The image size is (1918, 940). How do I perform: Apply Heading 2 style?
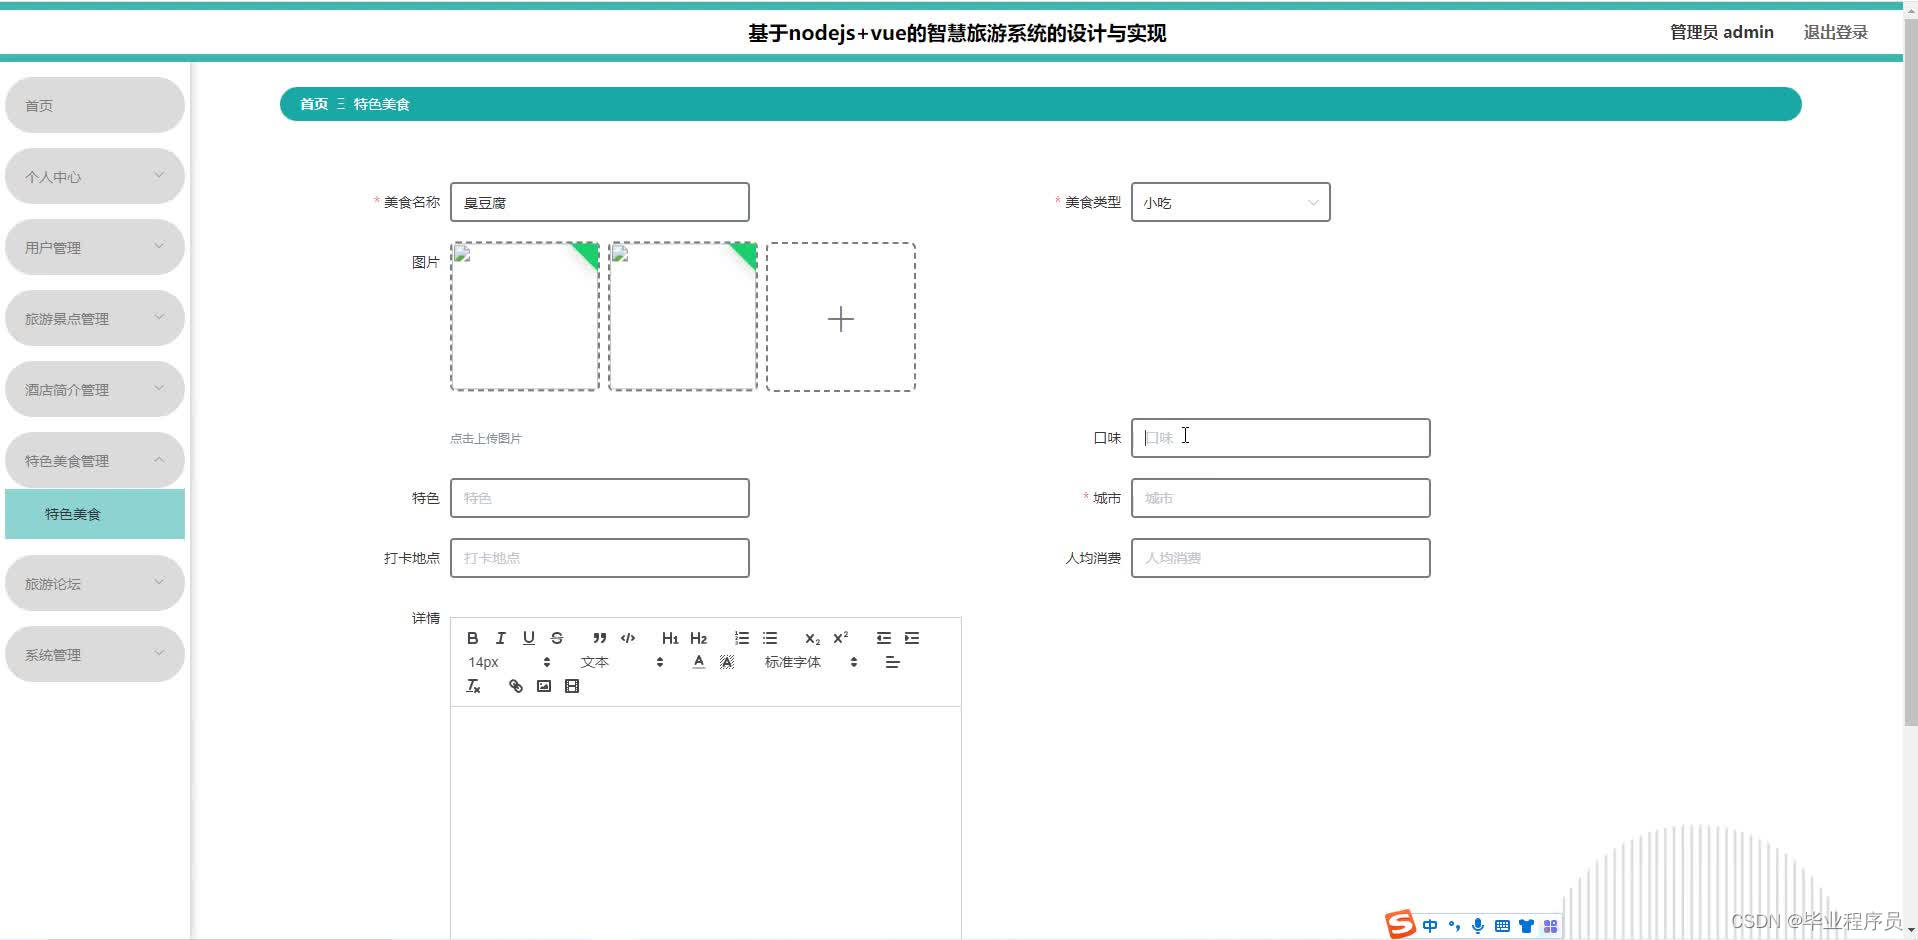pyautogui.click(x=698, y=638)
